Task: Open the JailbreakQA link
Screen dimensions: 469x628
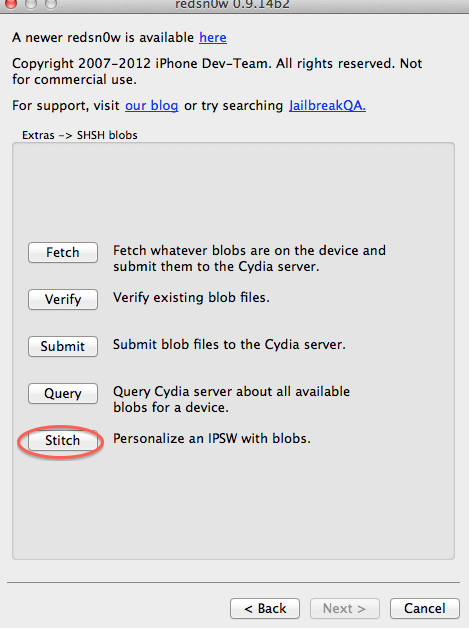Action: coord(327,105)
